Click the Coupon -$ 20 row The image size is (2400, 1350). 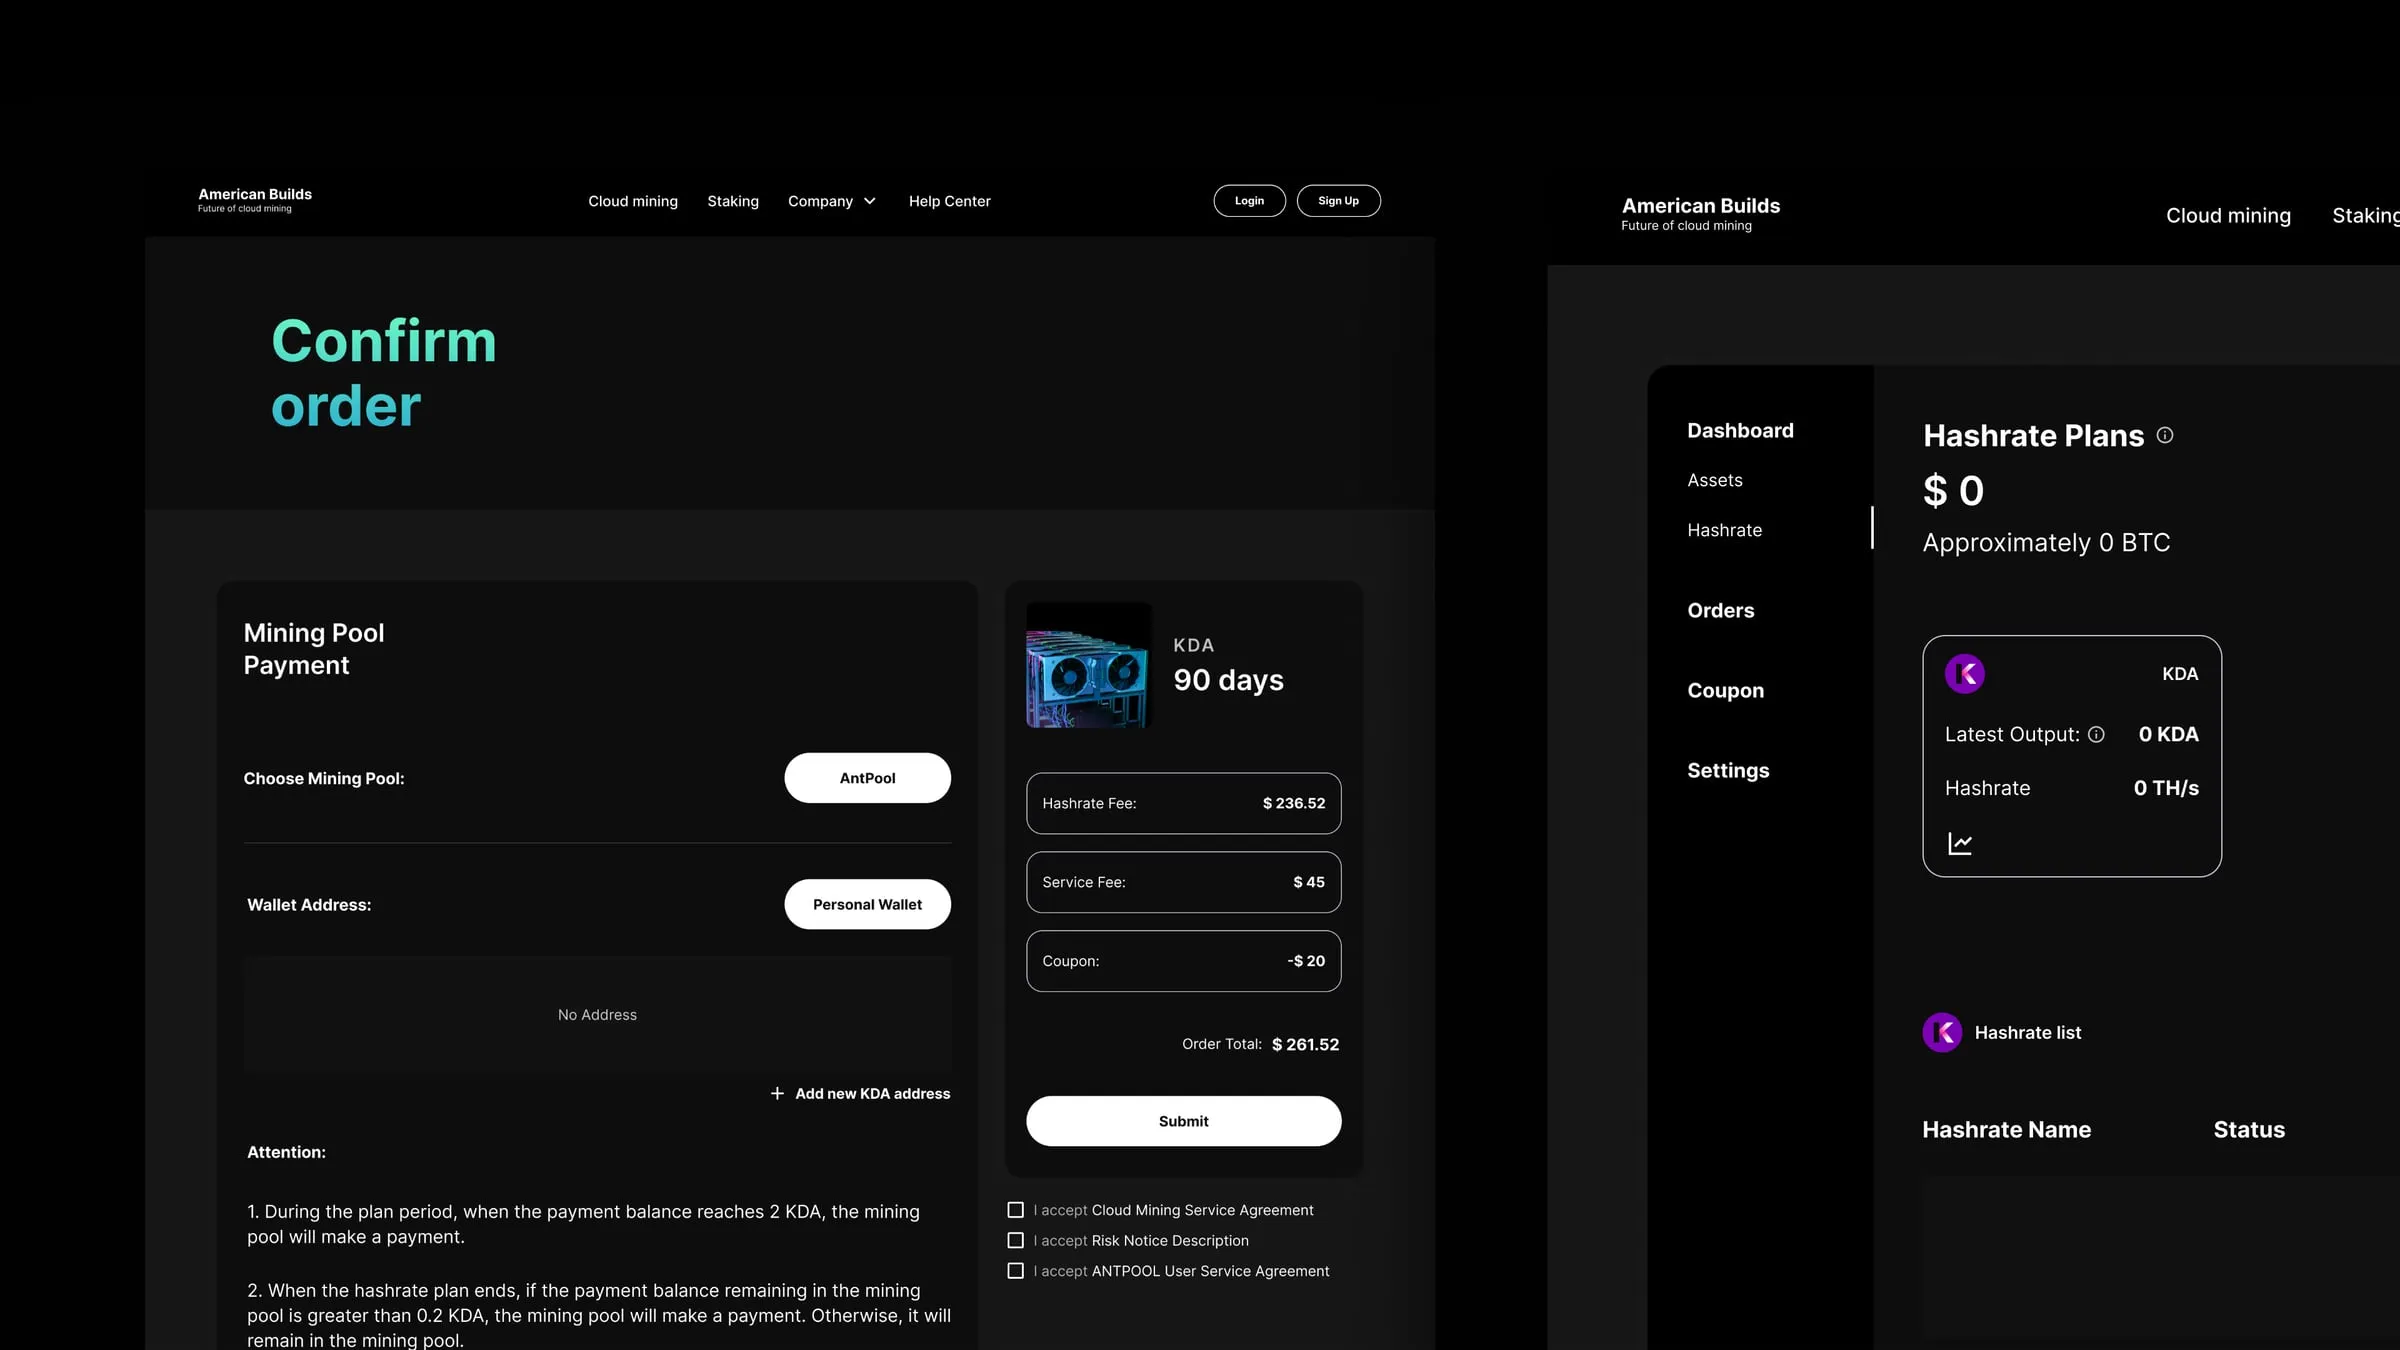pos(1183,961)
